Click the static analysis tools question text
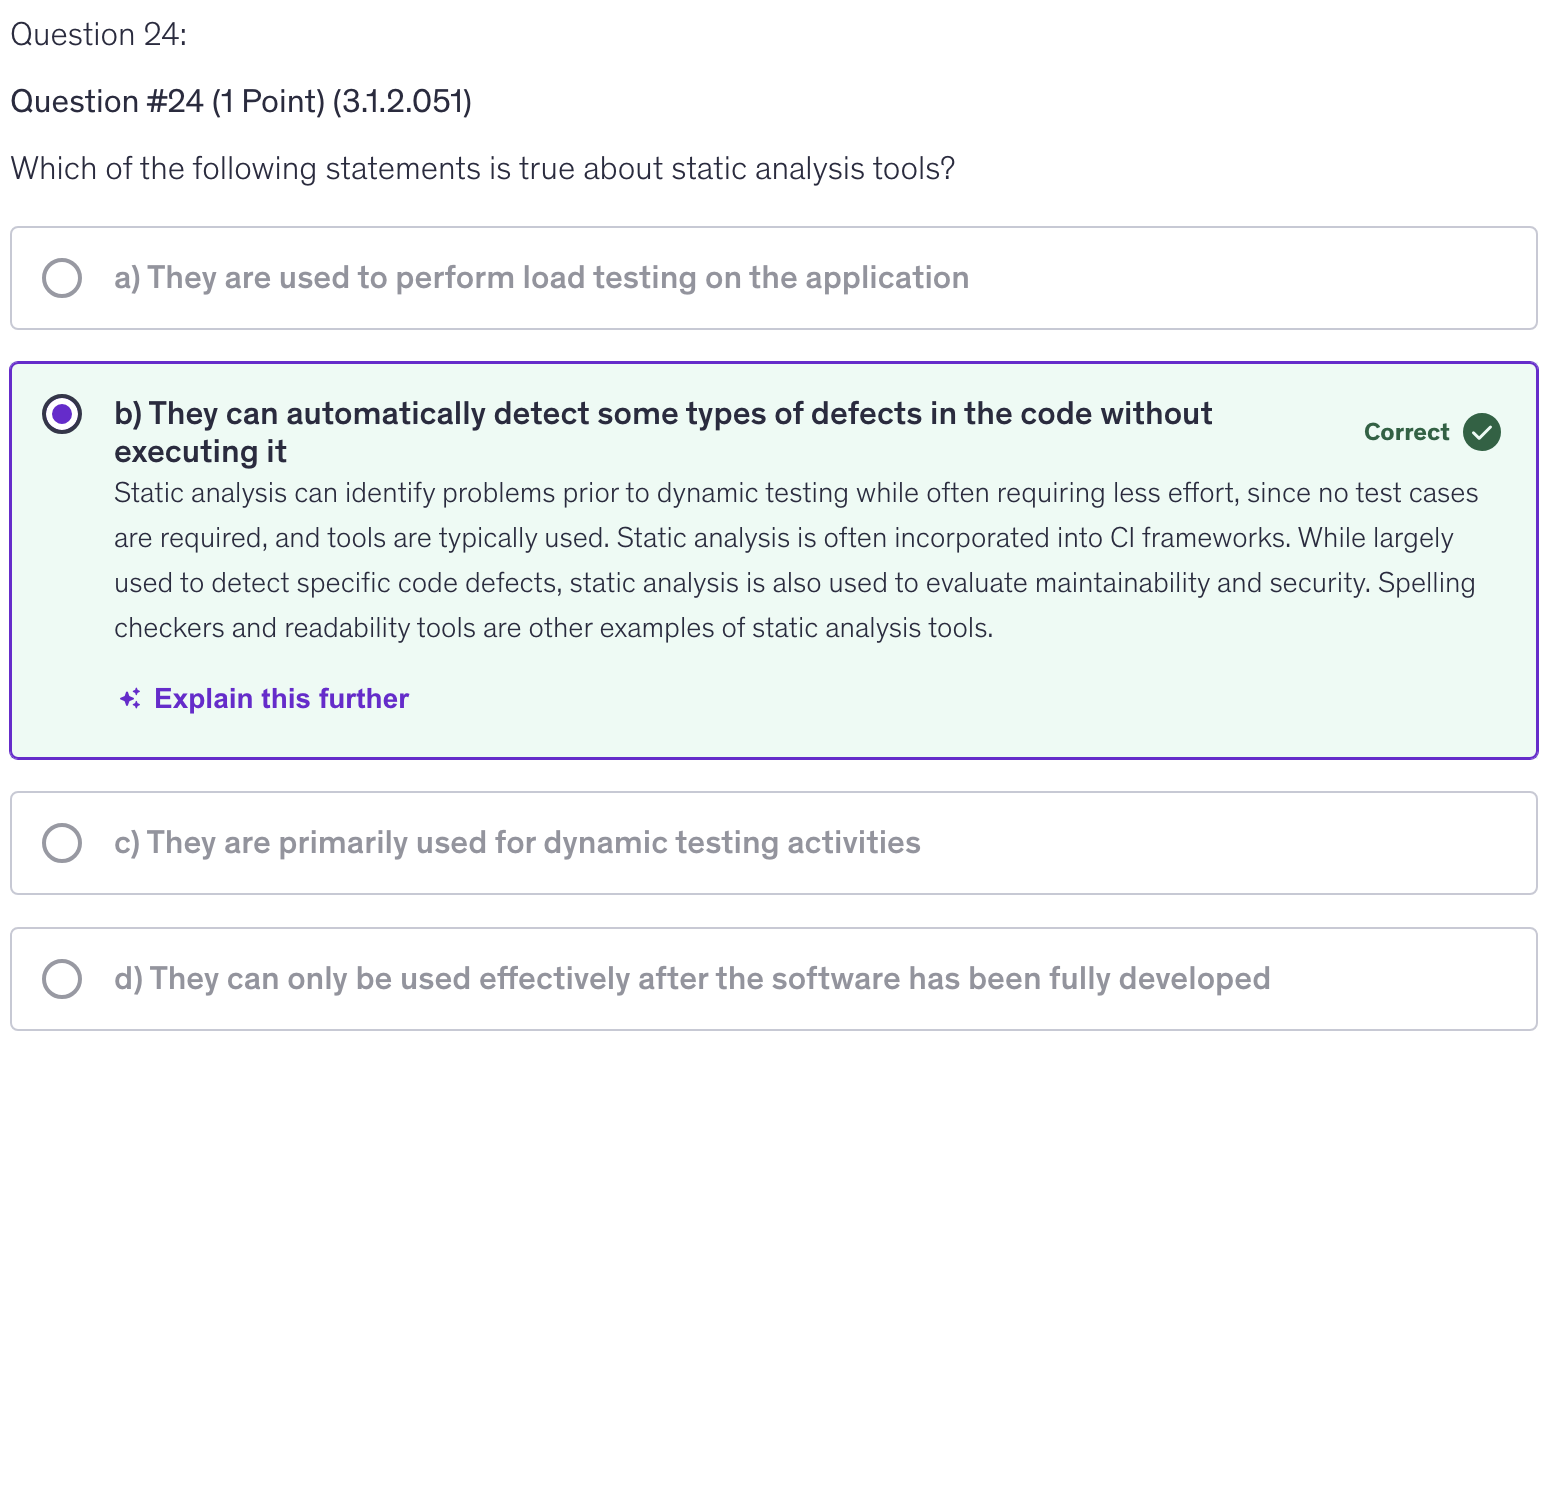Screen dimensions: 1552x1486 [x=482, y=169]
